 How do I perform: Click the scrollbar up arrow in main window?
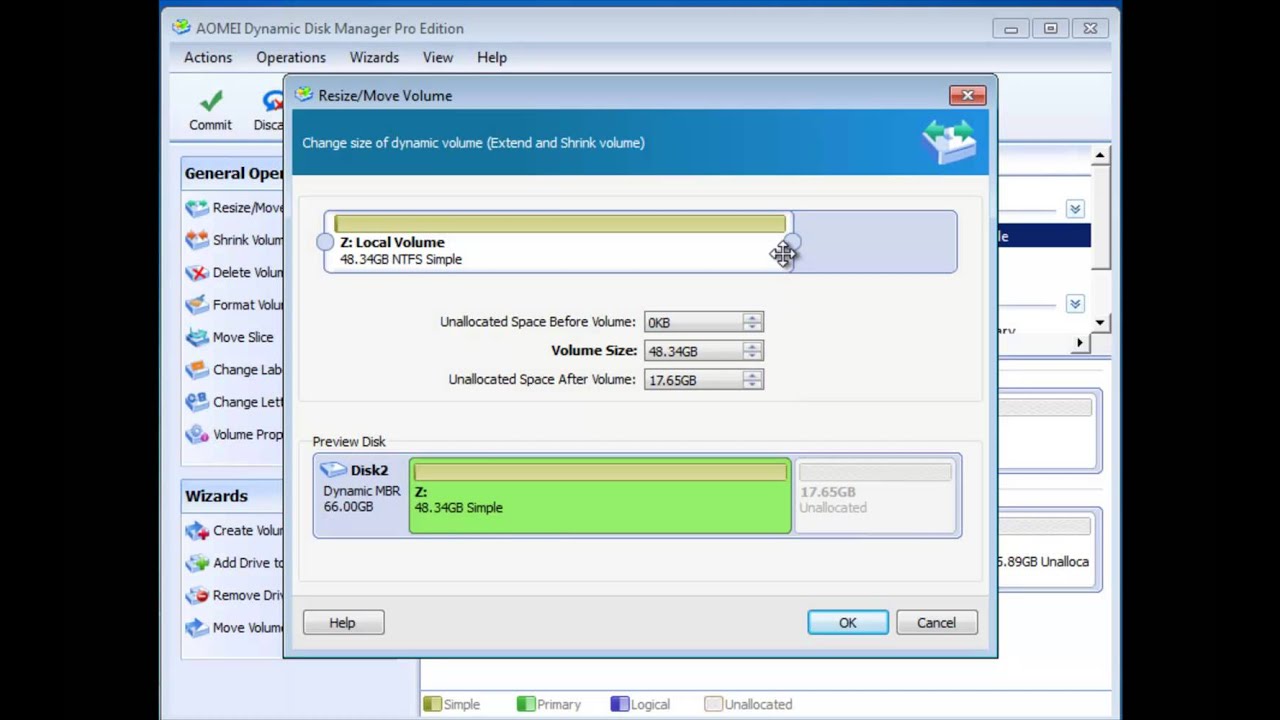pyautogui.click(x=1100, y=155)
